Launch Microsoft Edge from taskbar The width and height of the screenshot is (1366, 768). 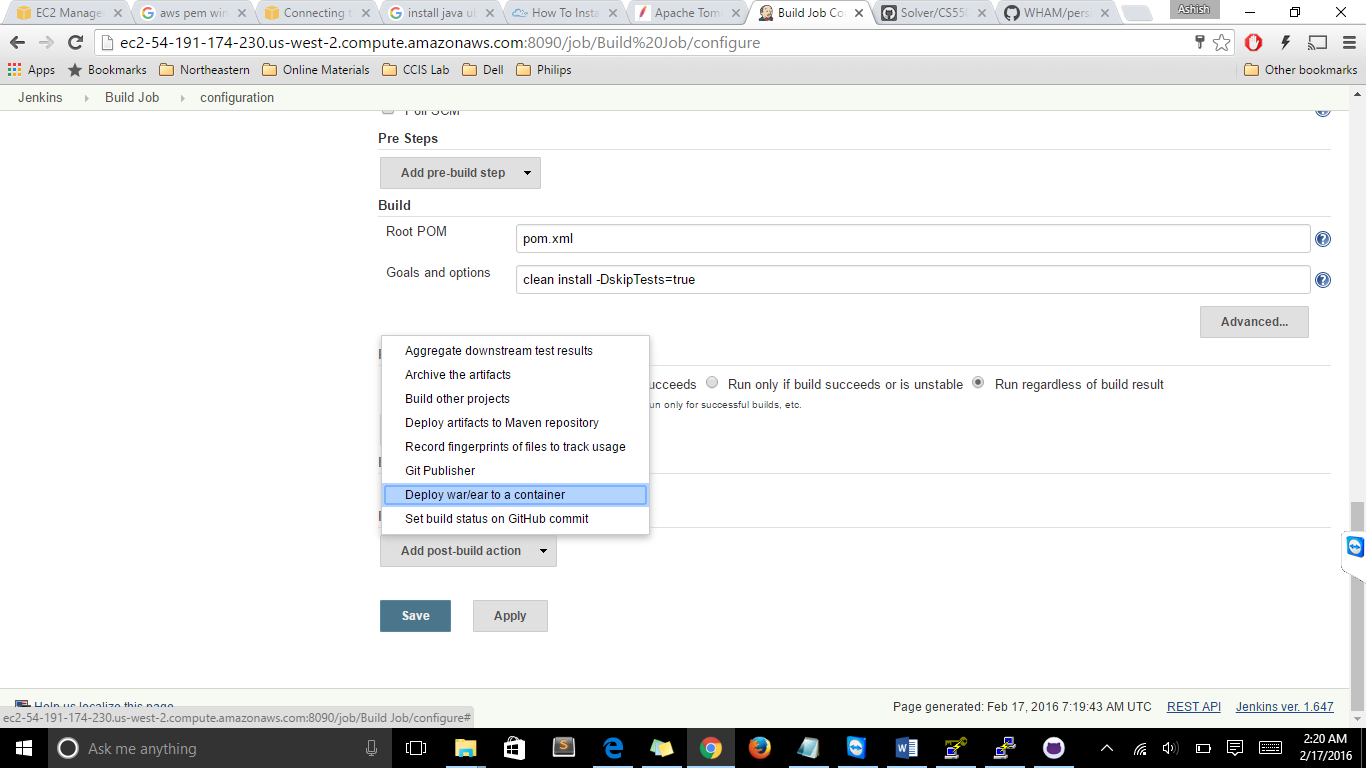coord(613,748)
